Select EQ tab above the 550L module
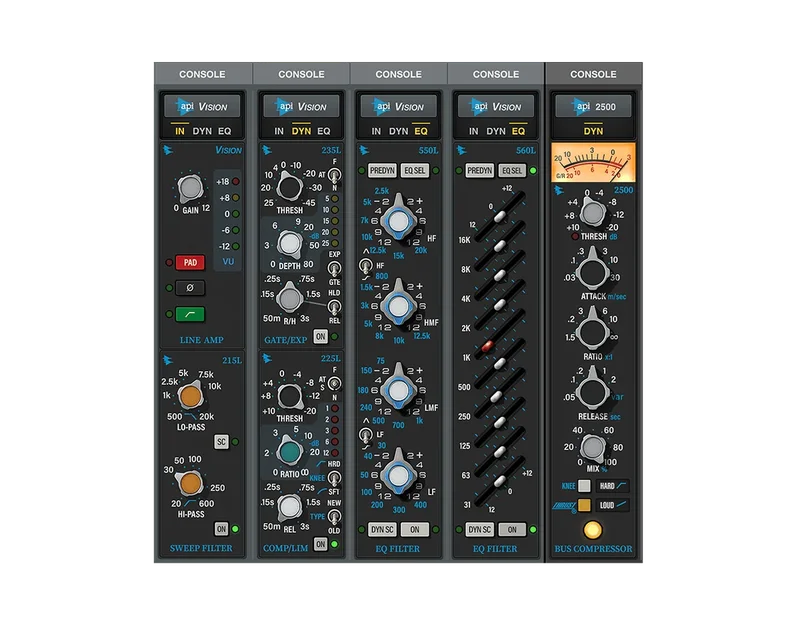The height and width of the screenshot is (628, 800). pos(421,131)
